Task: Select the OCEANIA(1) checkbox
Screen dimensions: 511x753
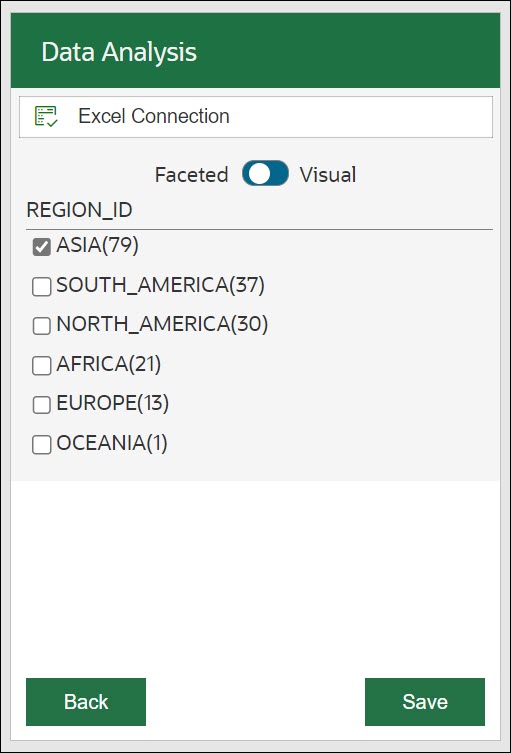Action: 42,445
